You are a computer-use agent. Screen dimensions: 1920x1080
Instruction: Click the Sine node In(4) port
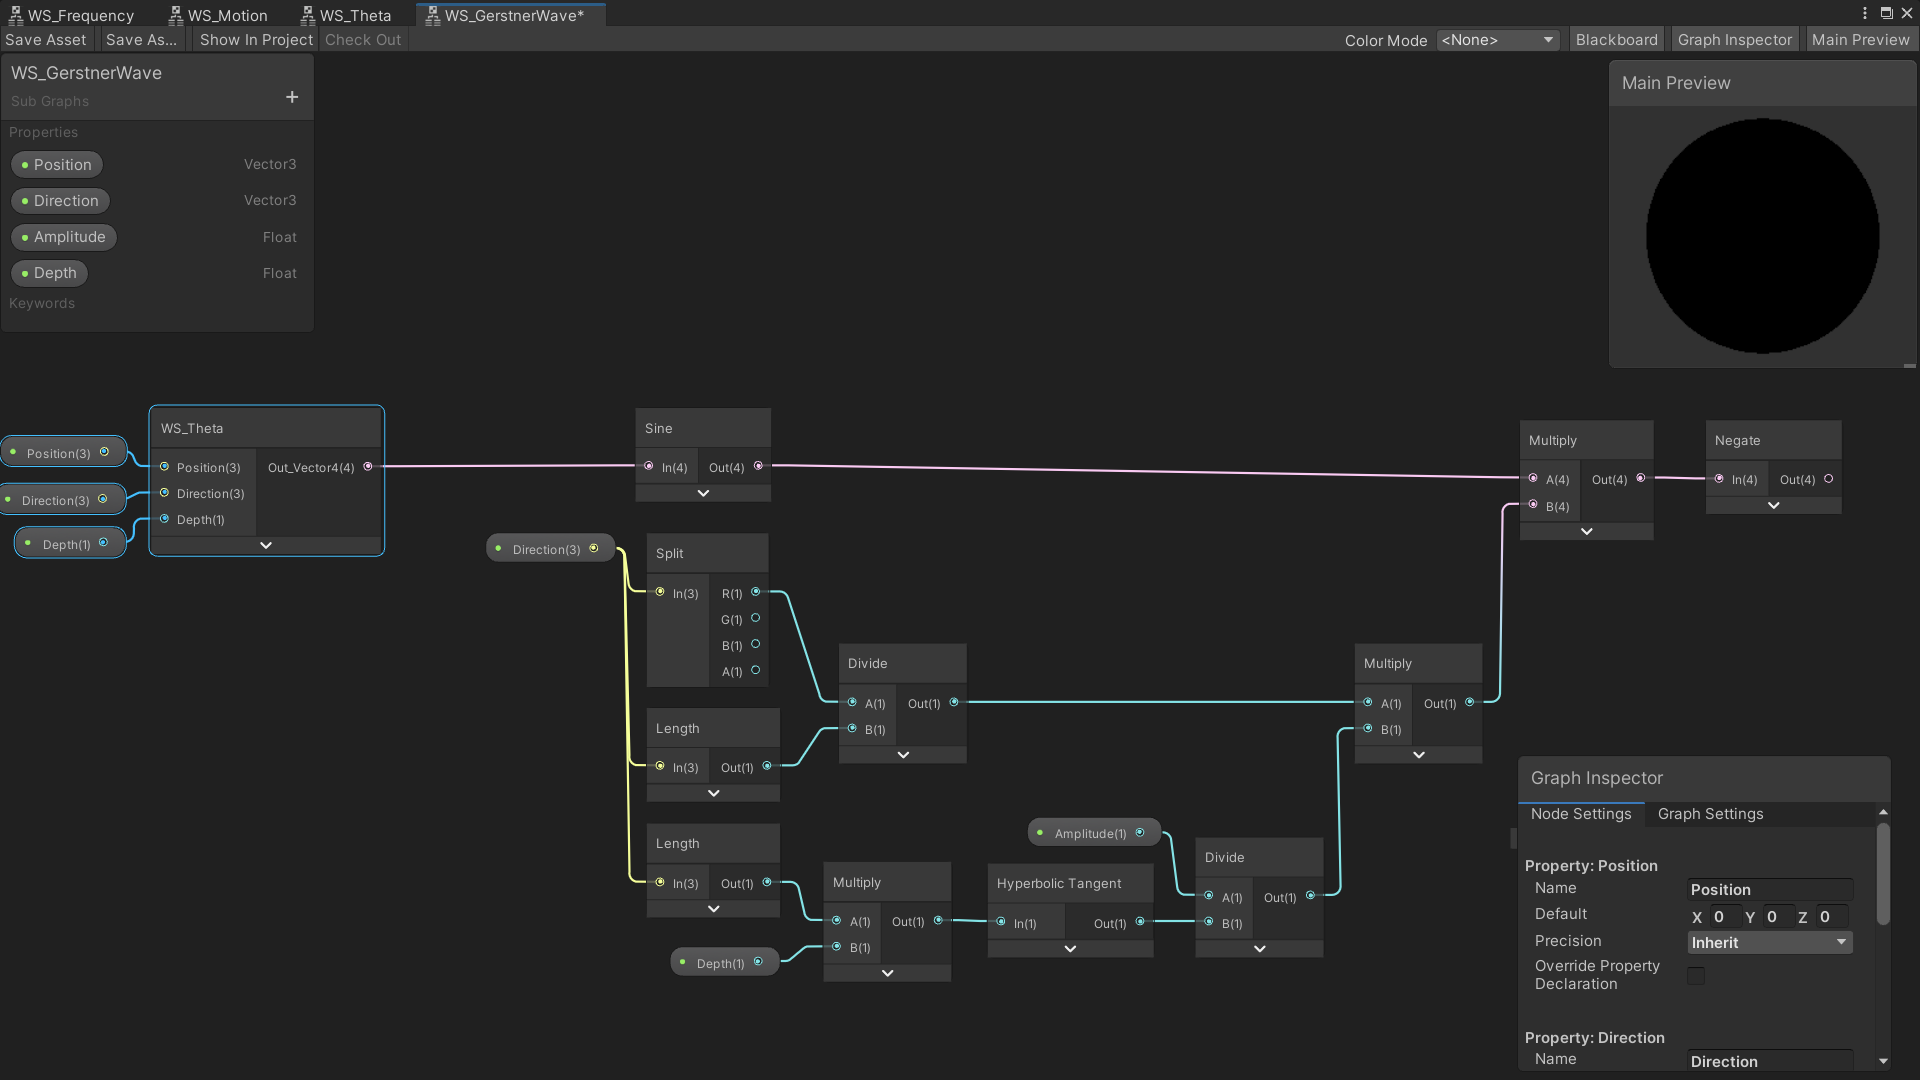pyautogui.click(x=649, y=466)
